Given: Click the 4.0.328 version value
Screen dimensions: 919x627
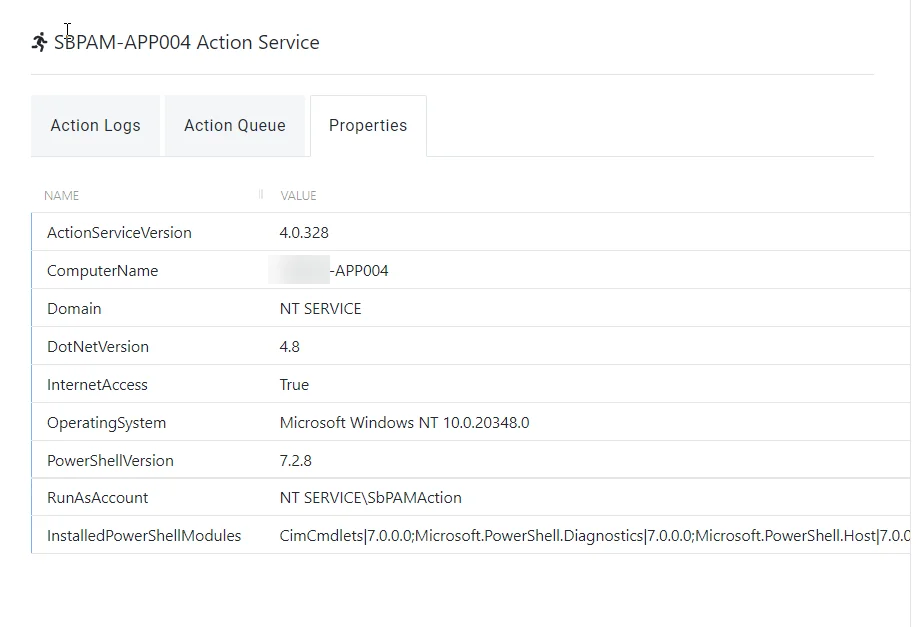Looking at the screenshot, I should (304, 233).
